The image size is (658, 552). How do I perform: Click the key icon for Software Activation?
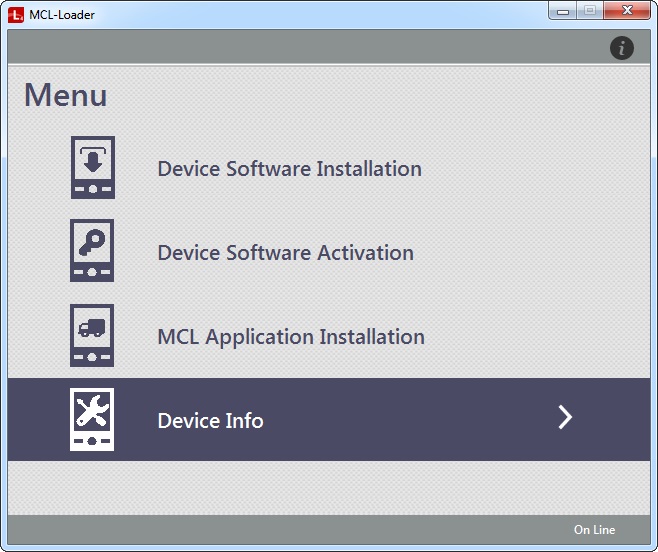click(92, 252)
